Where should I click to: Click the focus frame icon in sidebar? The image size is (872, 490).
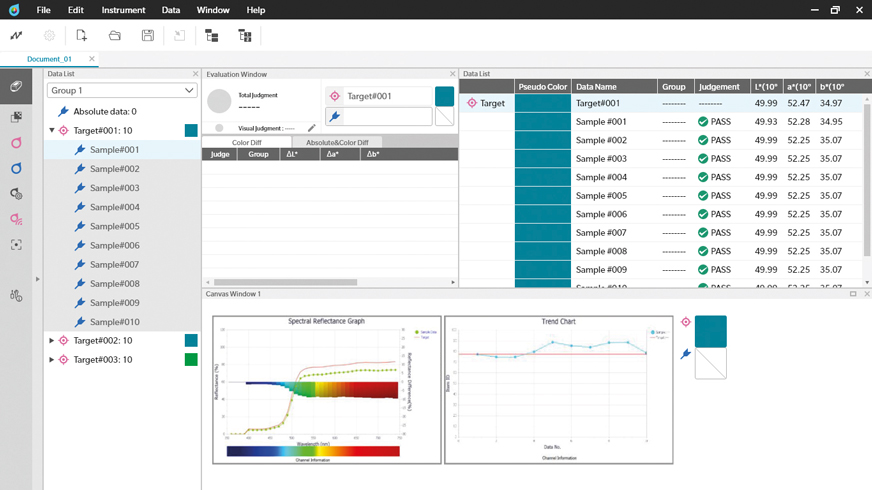tap(16, 245)
